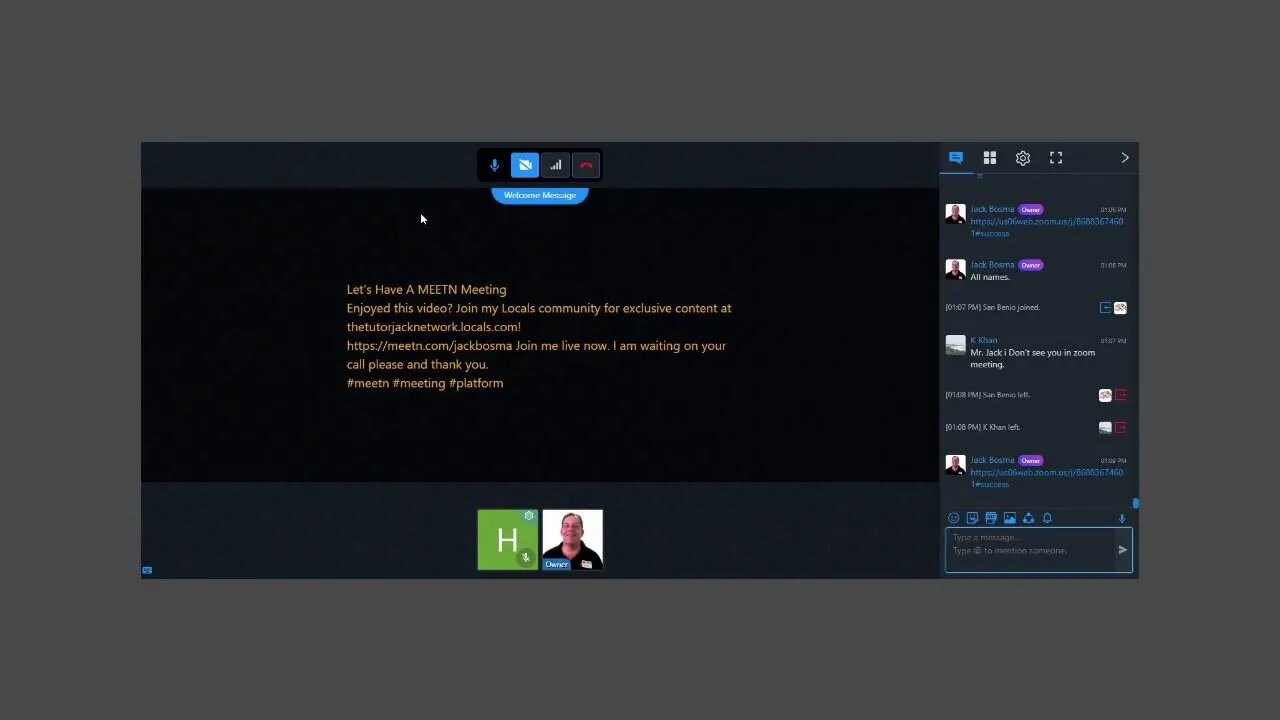The width and height of the screenshot is (1280, 720).
Task: Click the voice message microphone in chat toolbar
Action: [x=1122, y=518]
